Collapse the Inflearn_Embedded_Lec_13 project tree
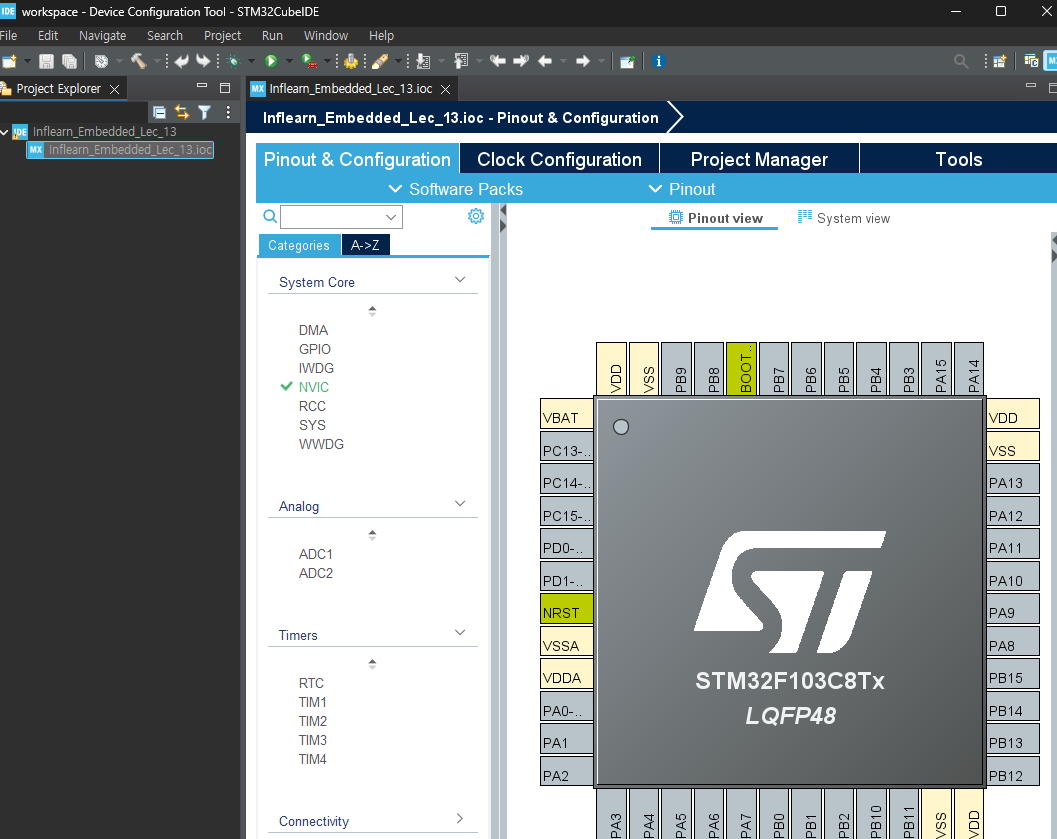This screenshot has width=1057, height=839. point(6,132)
